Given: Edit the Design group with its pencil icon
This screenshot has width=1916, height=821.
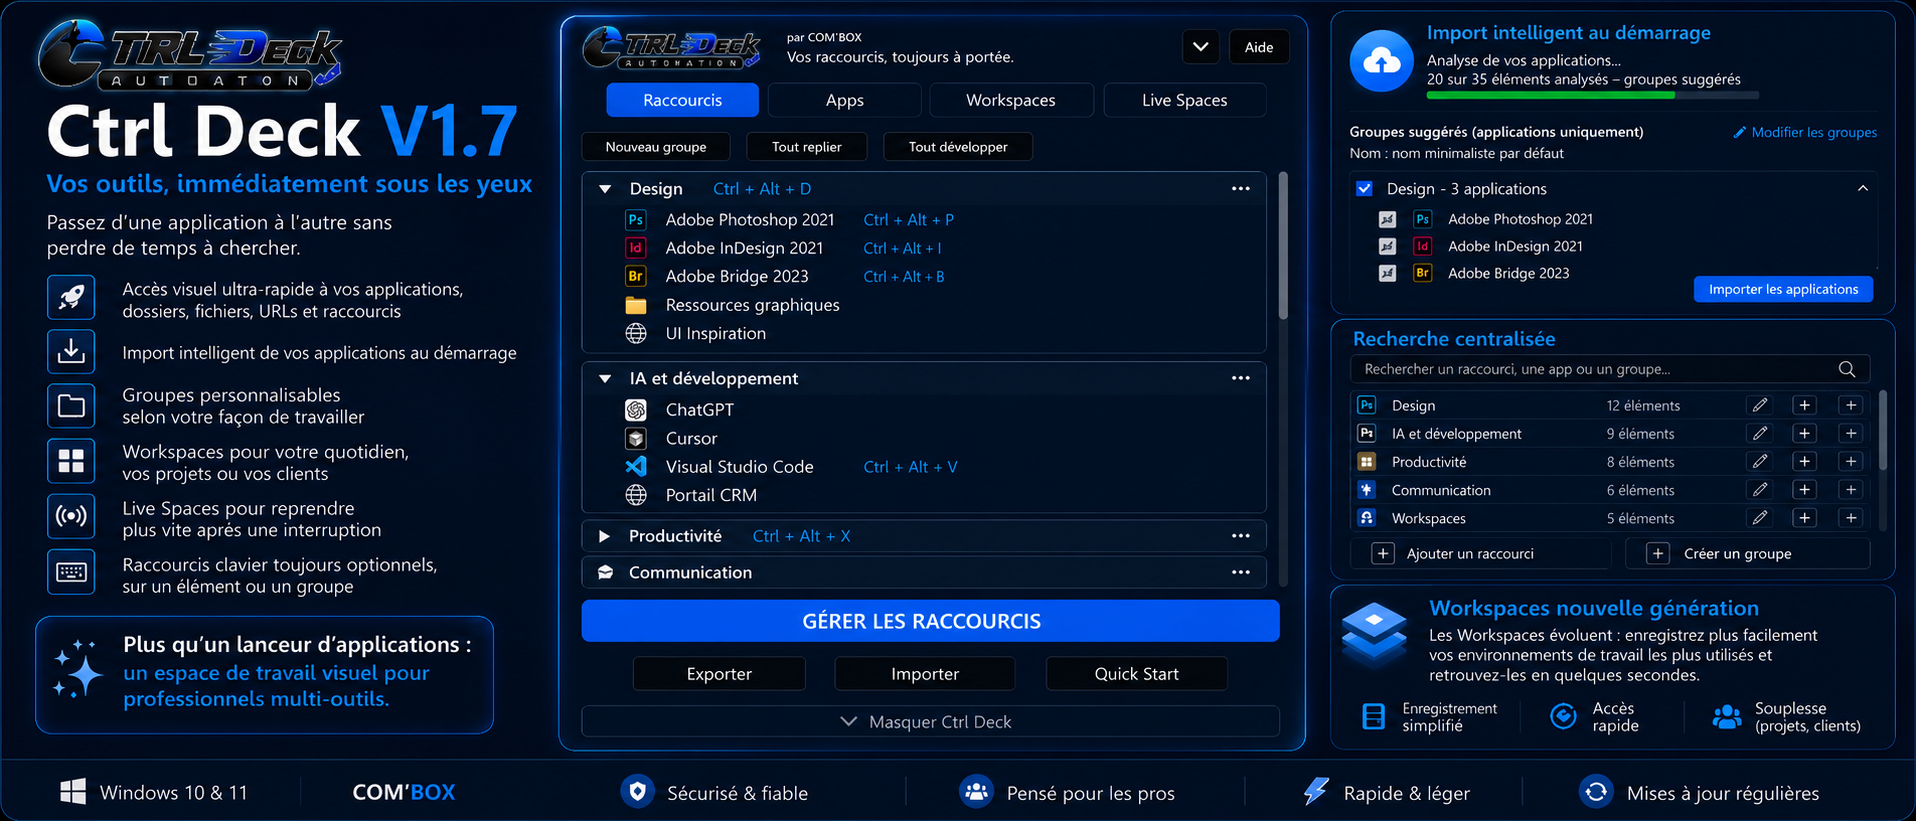Looking at the screenshot, I should [1760, 405].
